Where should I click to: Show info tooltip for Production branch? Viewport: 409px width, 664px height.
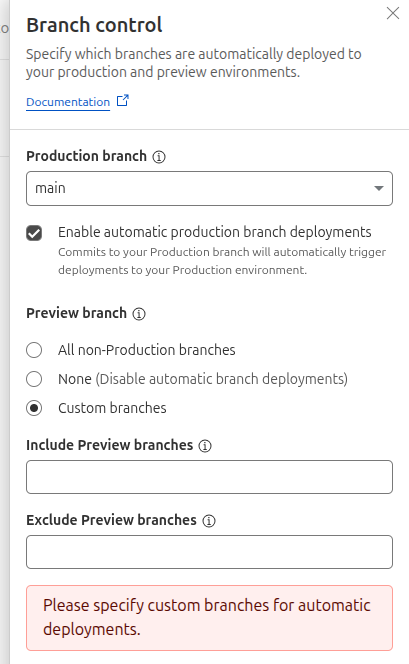coord(159,157)
